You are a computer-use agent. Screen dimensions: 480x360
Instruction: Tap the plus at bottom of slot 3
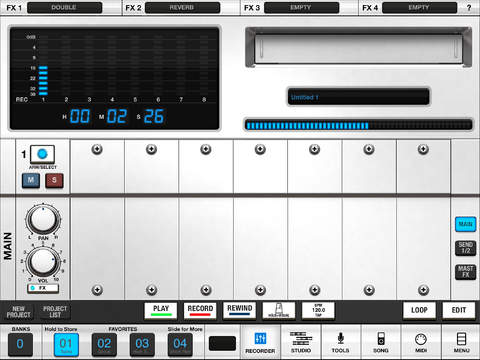(x=151, y=290)
